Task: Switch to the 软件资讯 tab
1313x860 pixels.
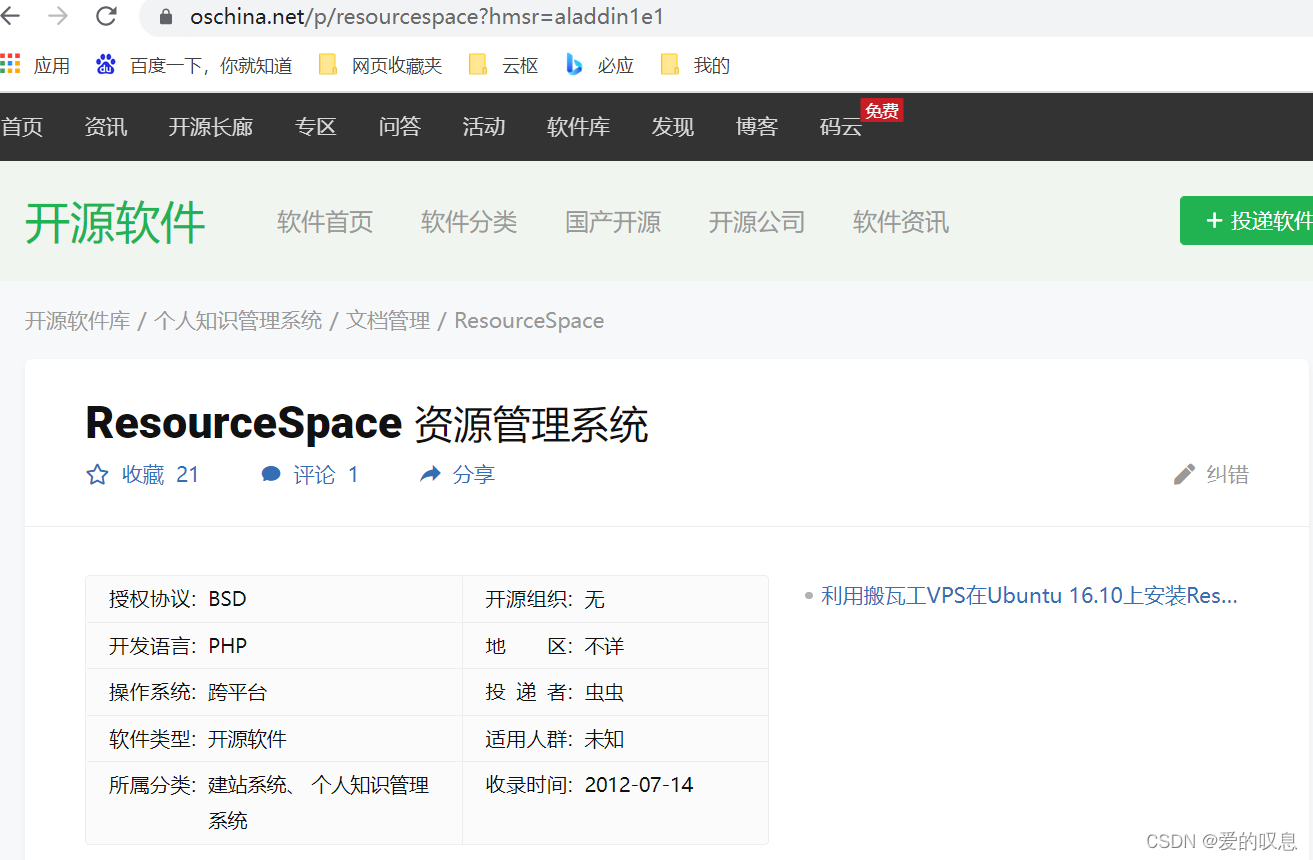Action: pyautogui.click(x=901, y=221)
